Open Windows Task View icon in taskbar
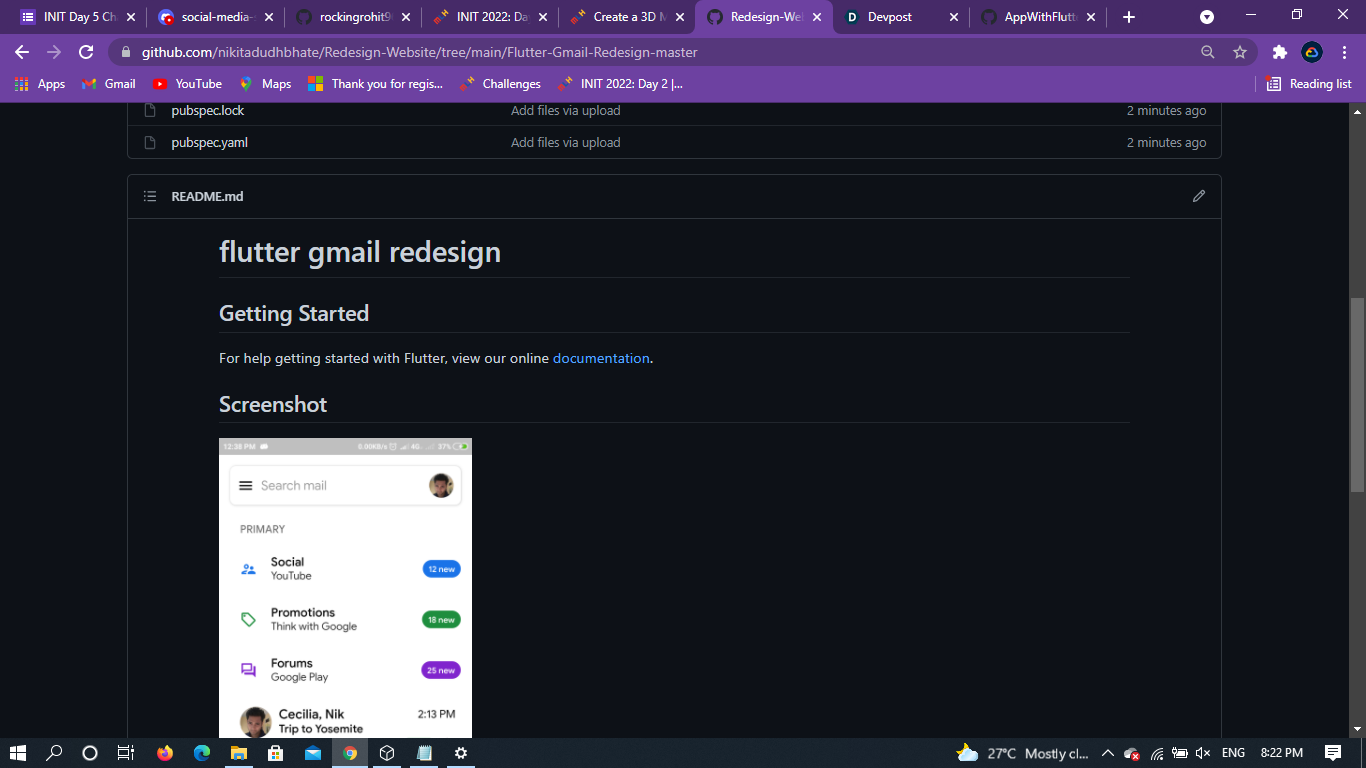The image size is (1366, 768). pyautogui.click(x=125, y=753)
